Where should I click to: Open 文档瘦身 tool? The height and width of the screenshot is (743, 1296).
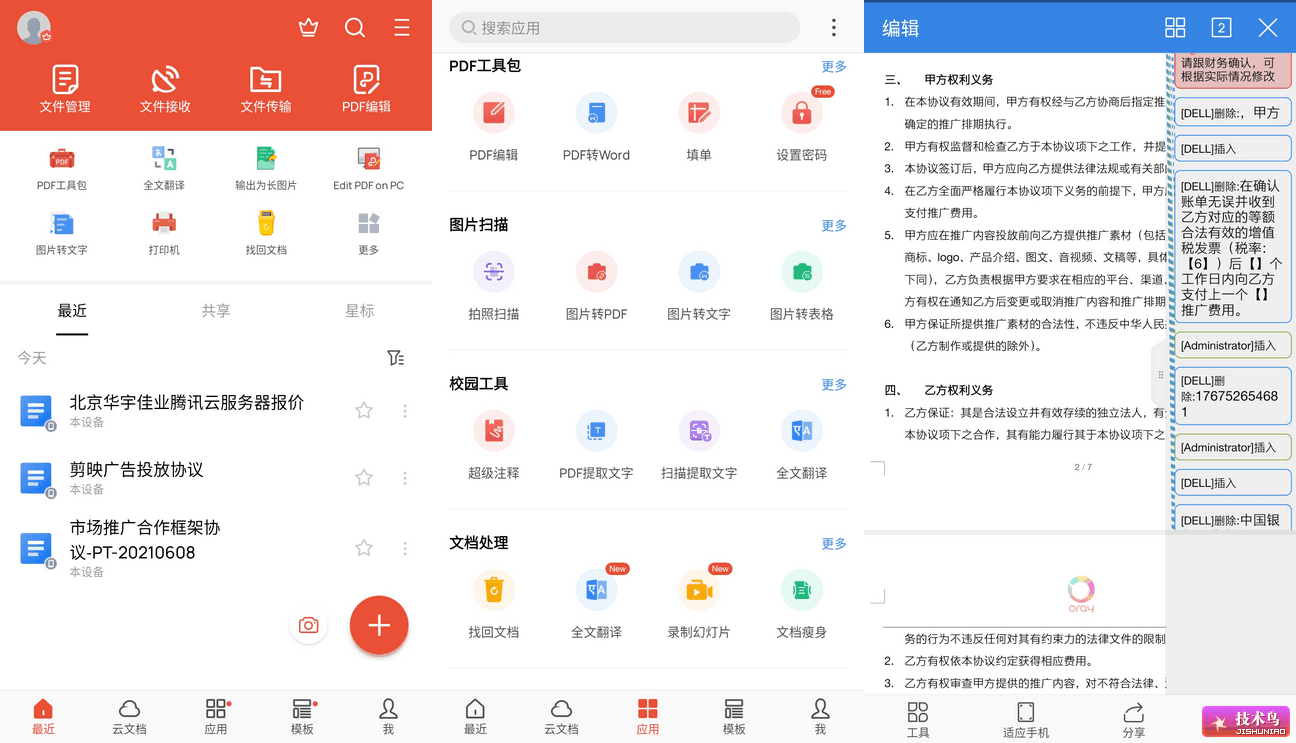(801, 604)
